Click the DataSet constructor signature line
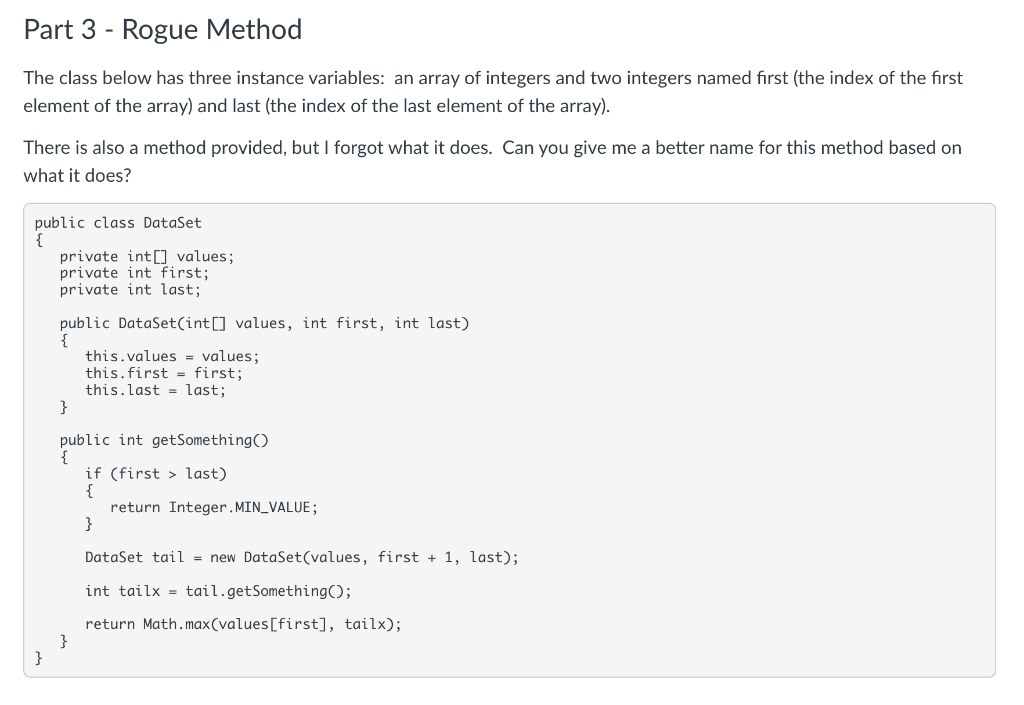The width and height of the screenshot is (1024, 705). pyautogui.click(x=264, y=323)
